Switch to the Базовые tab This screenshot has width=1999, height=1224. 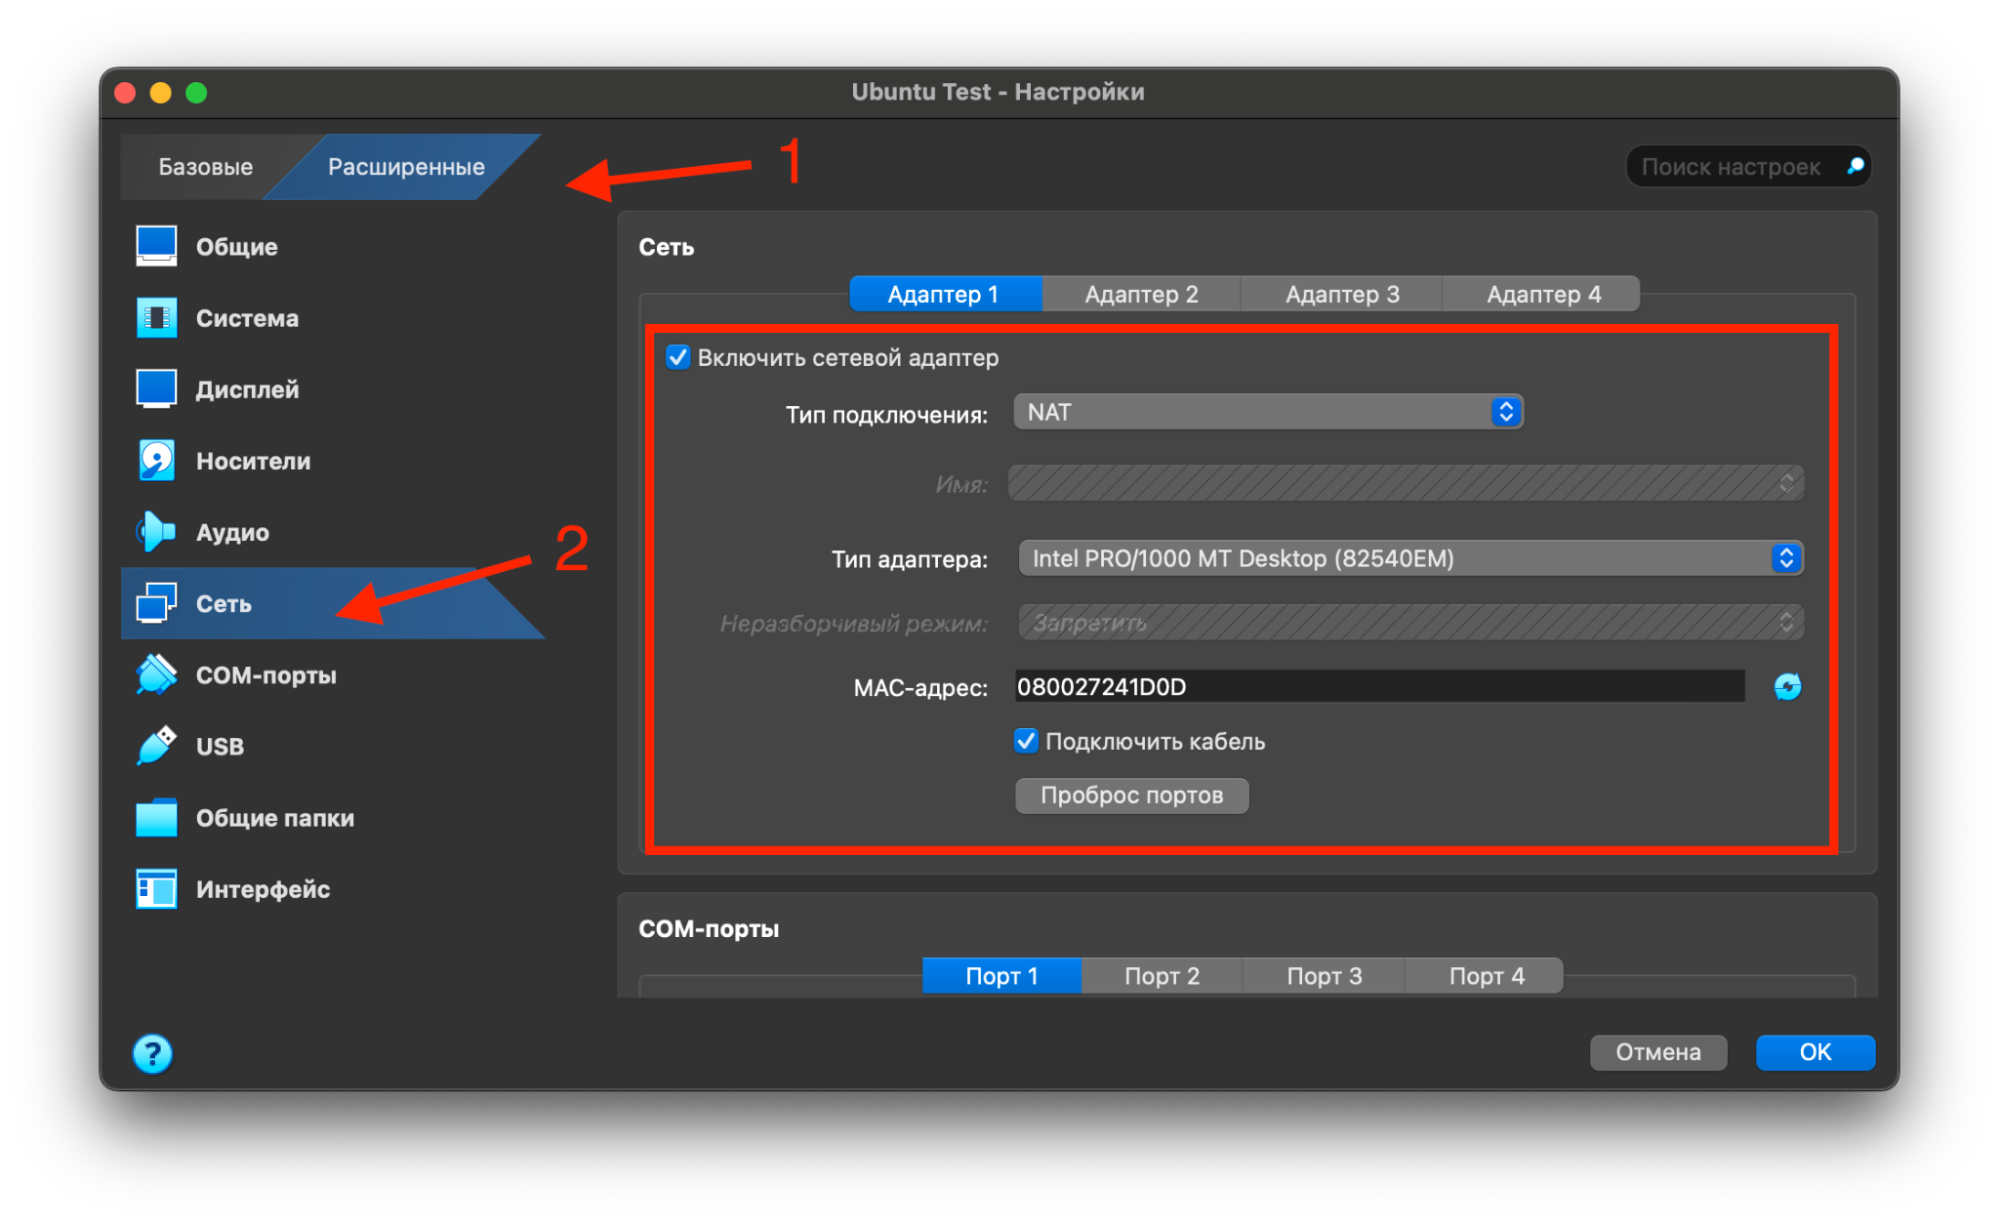[x=205, y=167]
